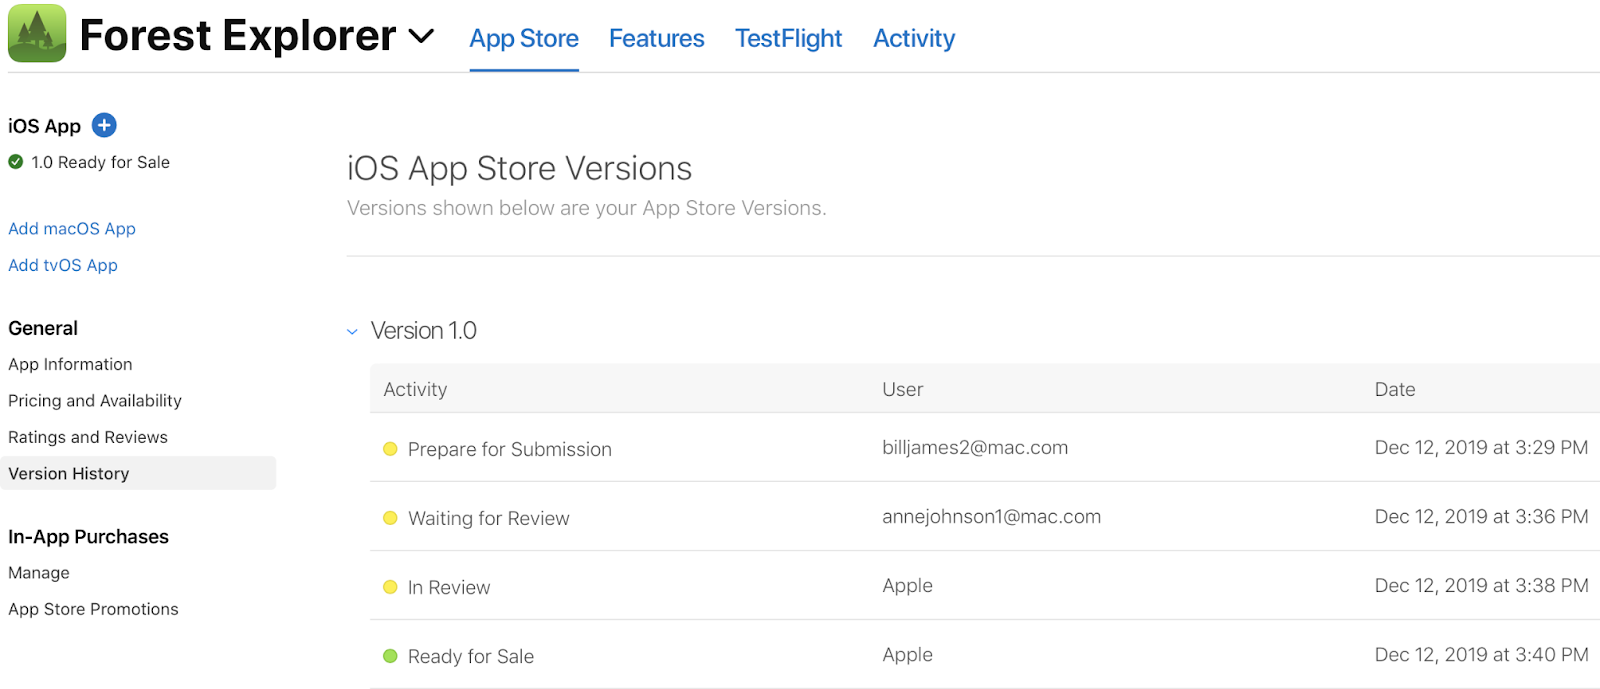The image size is (1600, 689).
Task: Click yellow dot beside Waiting for Review
Action: [x=391, y=518]
